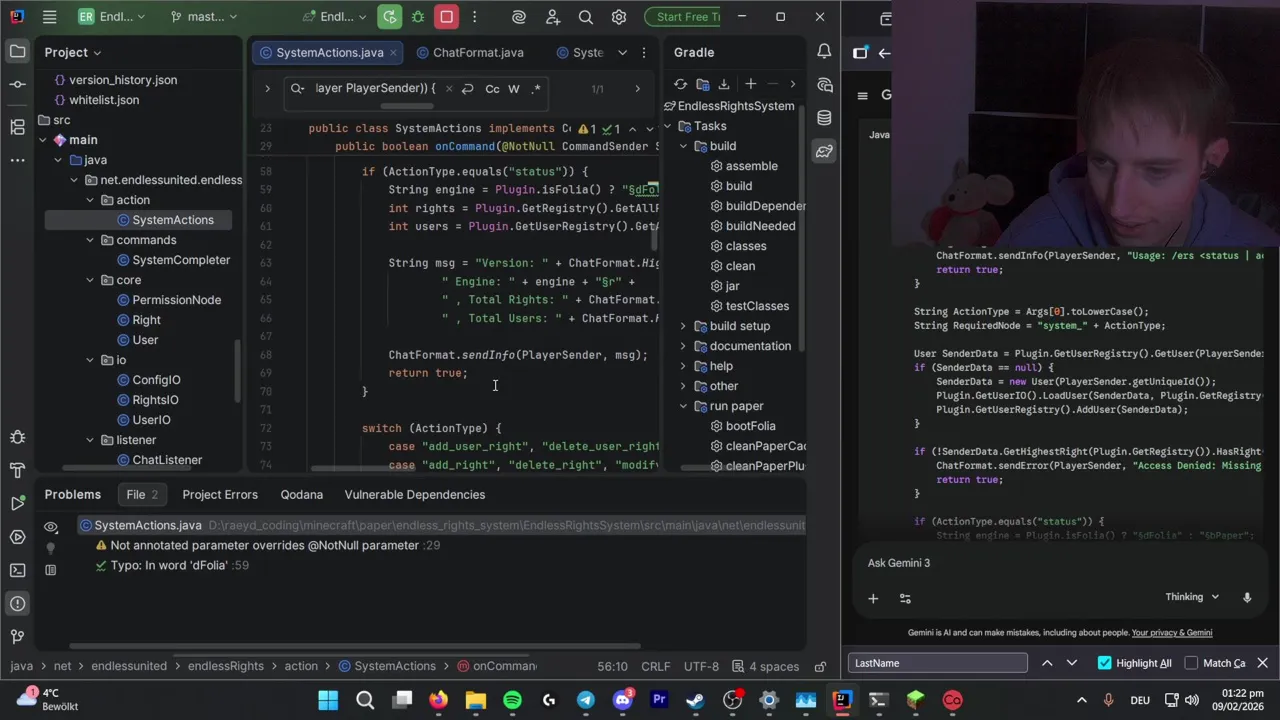
Task: Toggle read-only lock icon in status bar
Action: click(x=820, y=666)
